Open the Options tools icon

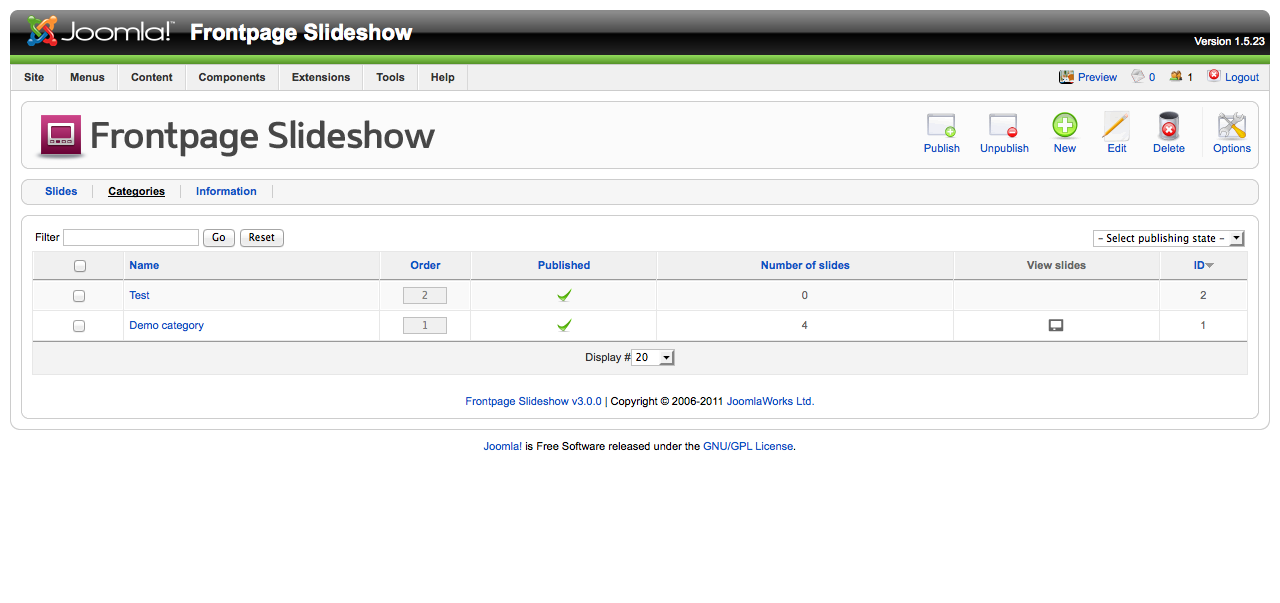point(1231,125)
